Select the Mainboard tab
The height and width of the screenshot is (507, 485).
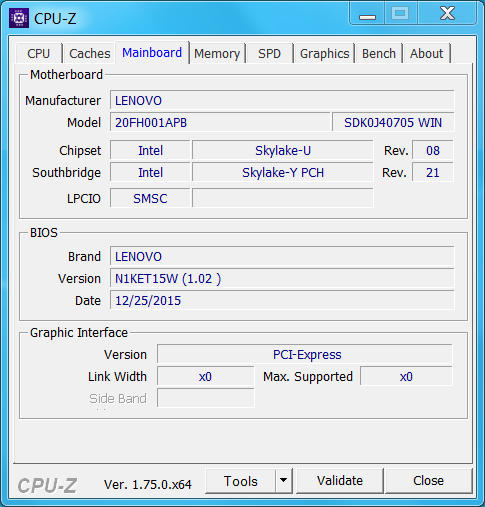[x=152, y=53]
